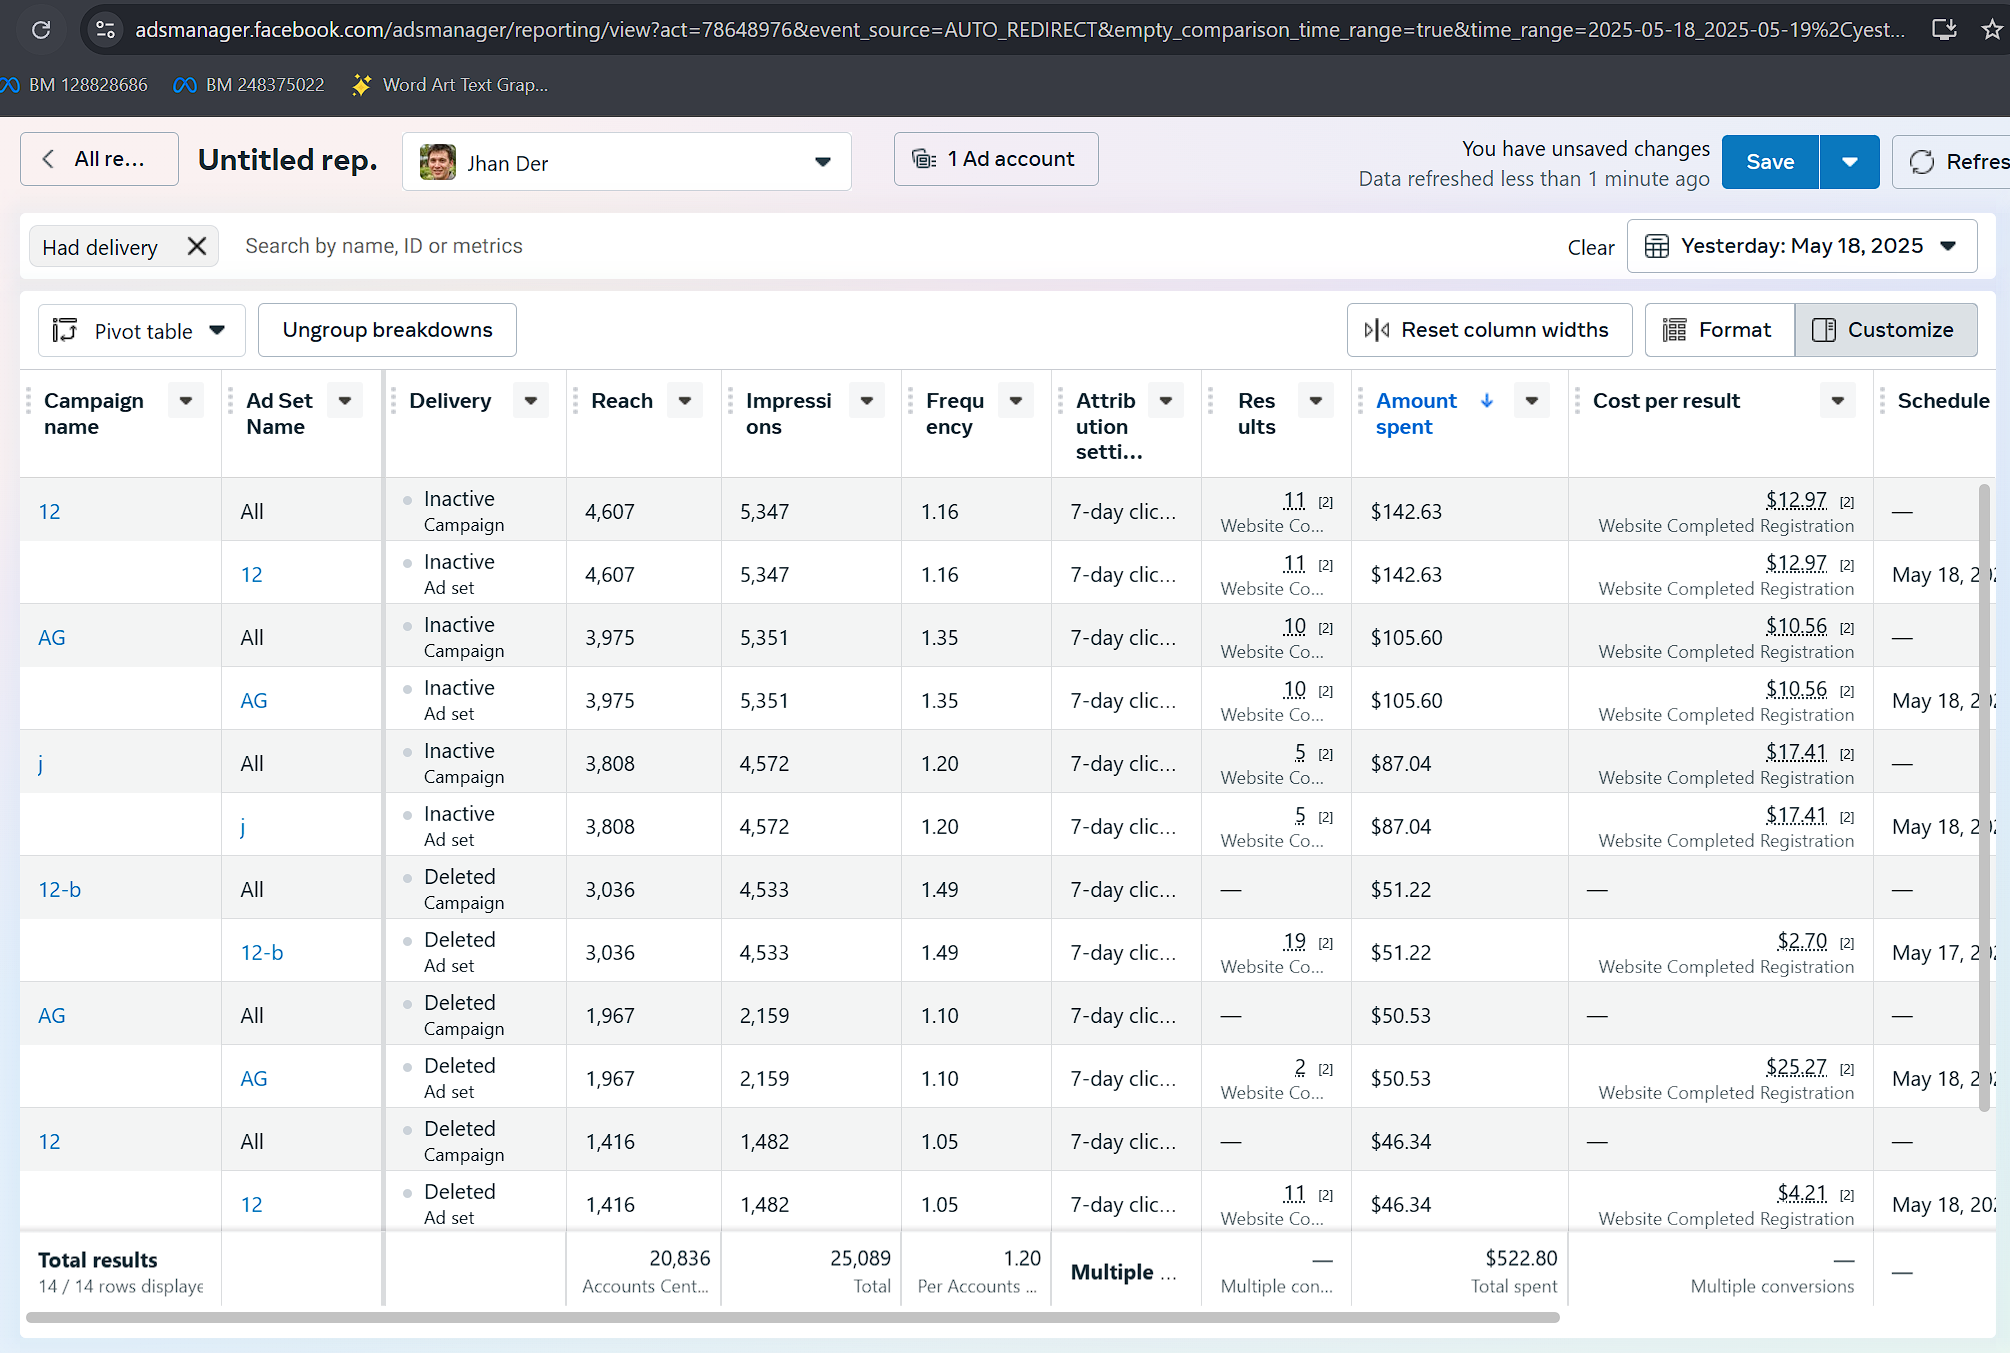Open the Save options dropdown arrow
2010x1353 pixels.
pyautogui.click(x=1849, y=162)
